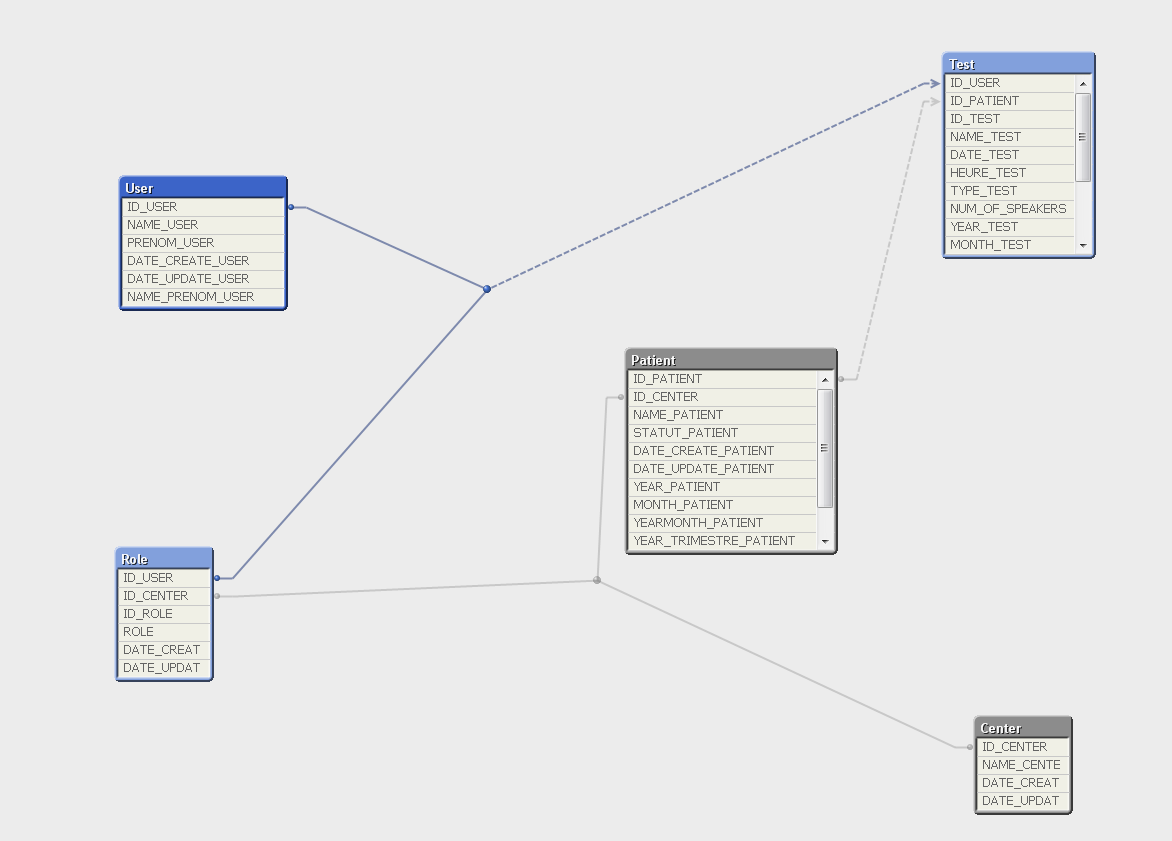The height and width of the screenshot is (841, 1172).
Task: Click NAME_TEST field in Test table
Action: [x=1011, y=137]
